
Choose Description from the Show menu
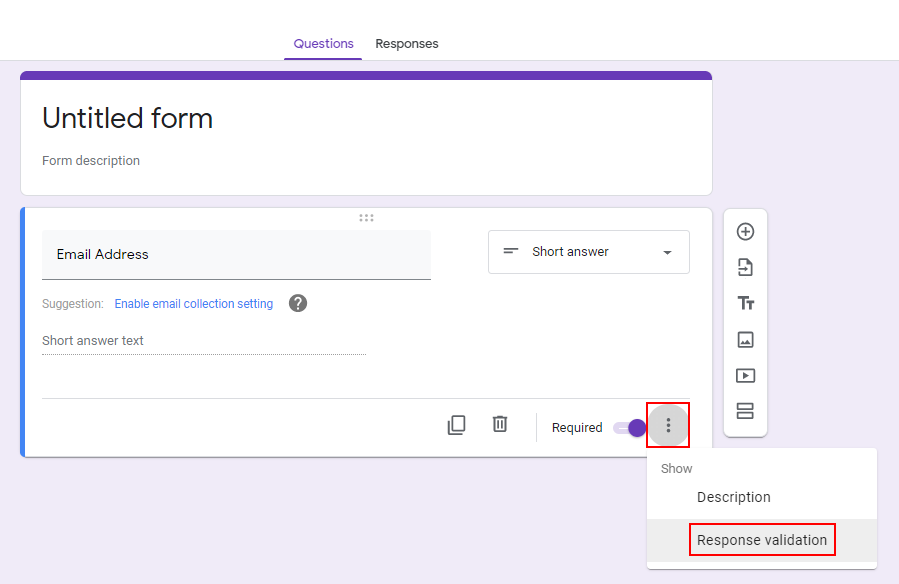click(762, 497)
